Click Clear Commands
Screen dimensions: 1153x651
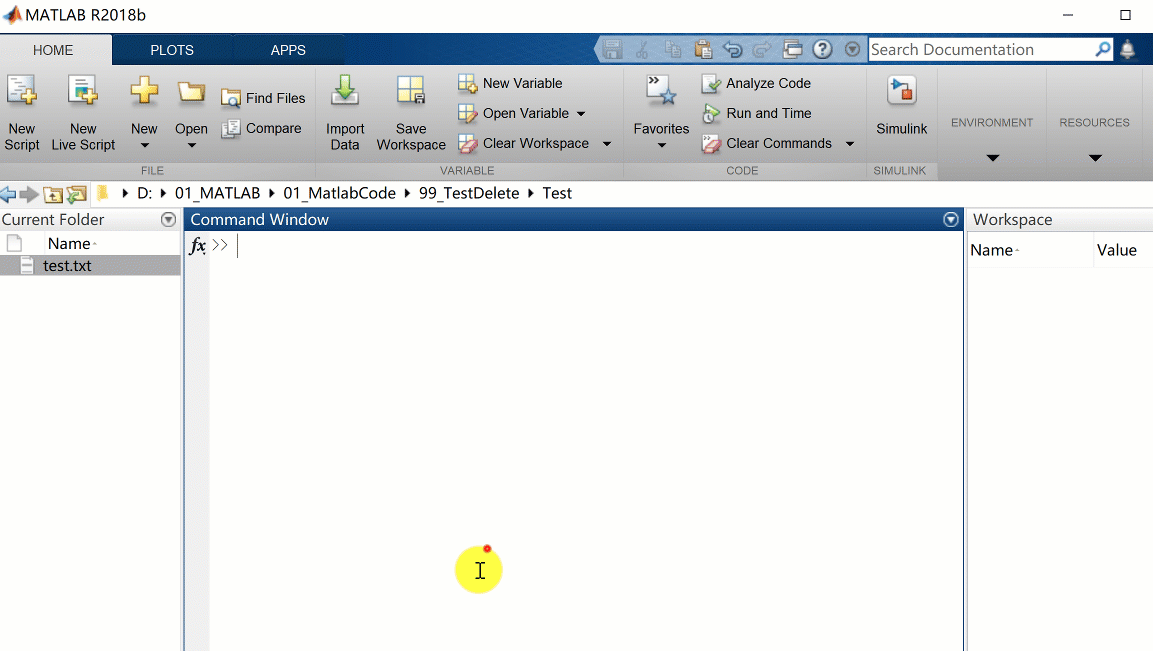pos(767,143)
